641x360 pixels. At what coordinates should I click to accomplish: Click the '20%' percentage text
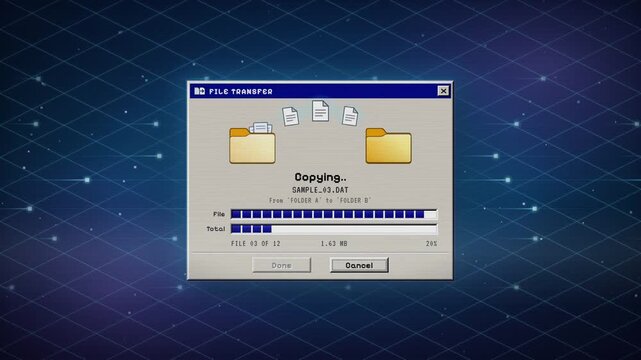pyautogui.click(x=431, y=244)
